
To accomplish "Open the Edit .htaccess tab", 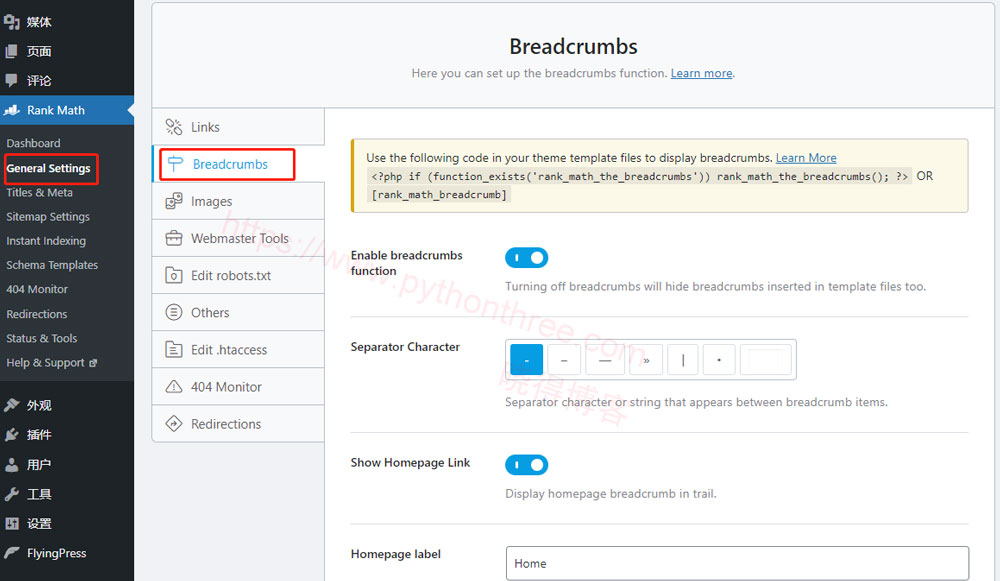I will click(239, 349).
